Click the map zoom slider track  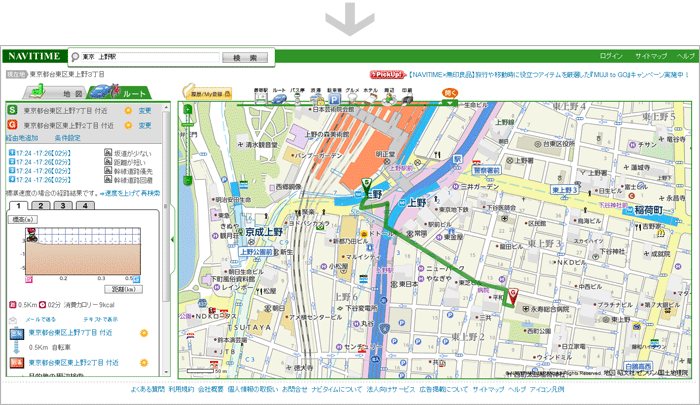188,145
